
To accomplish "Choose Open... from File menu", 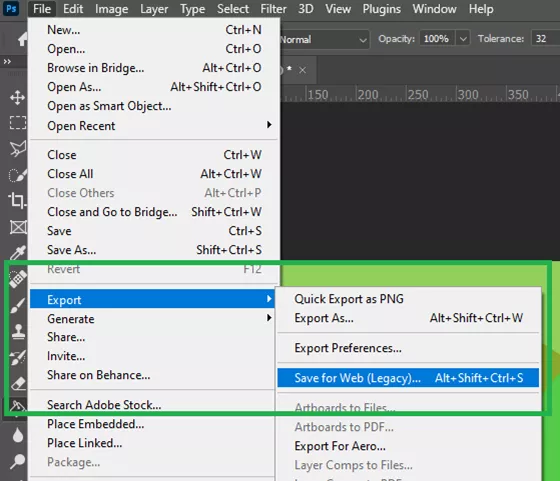I will click(154, 49).
